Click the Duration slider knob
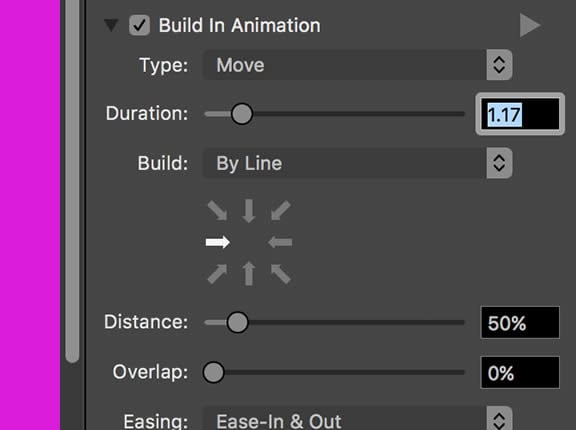 pos(242,114)
